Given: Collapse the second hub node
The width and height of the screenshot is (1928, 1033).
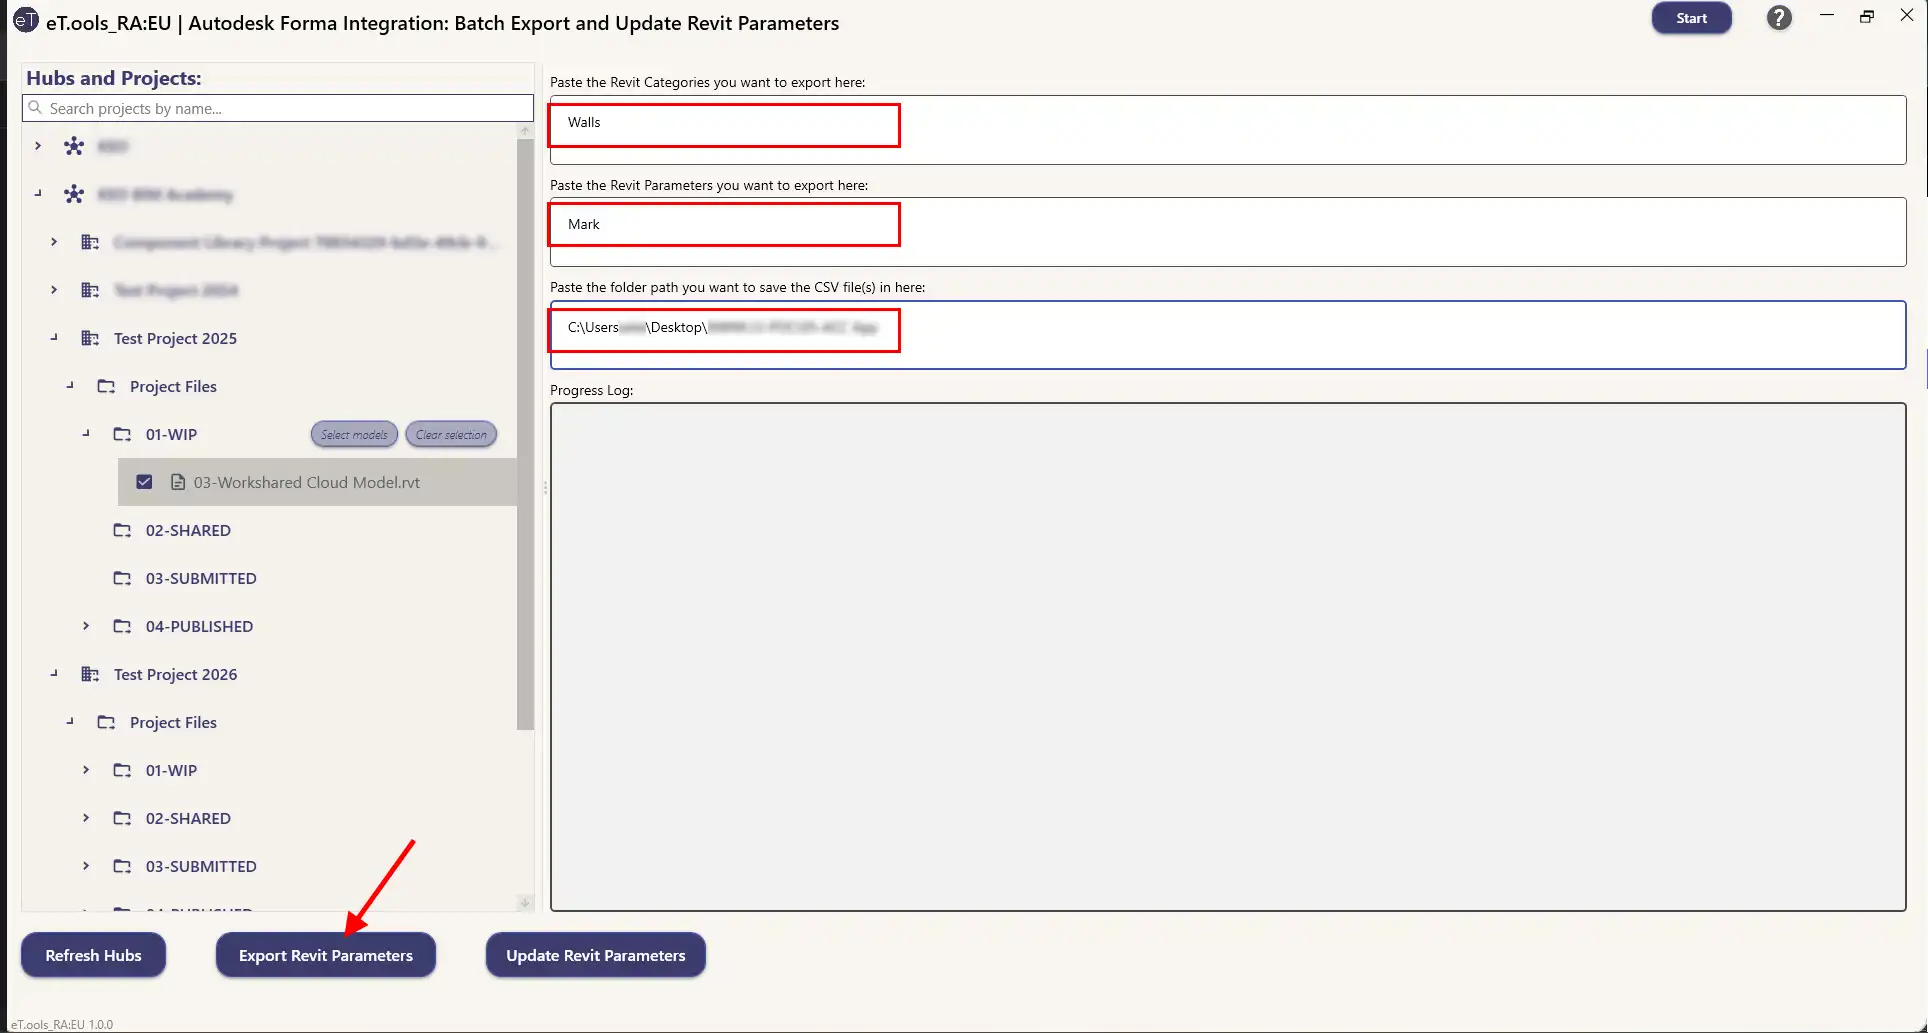Looking at the screenshot, I should tap(38, 194).
